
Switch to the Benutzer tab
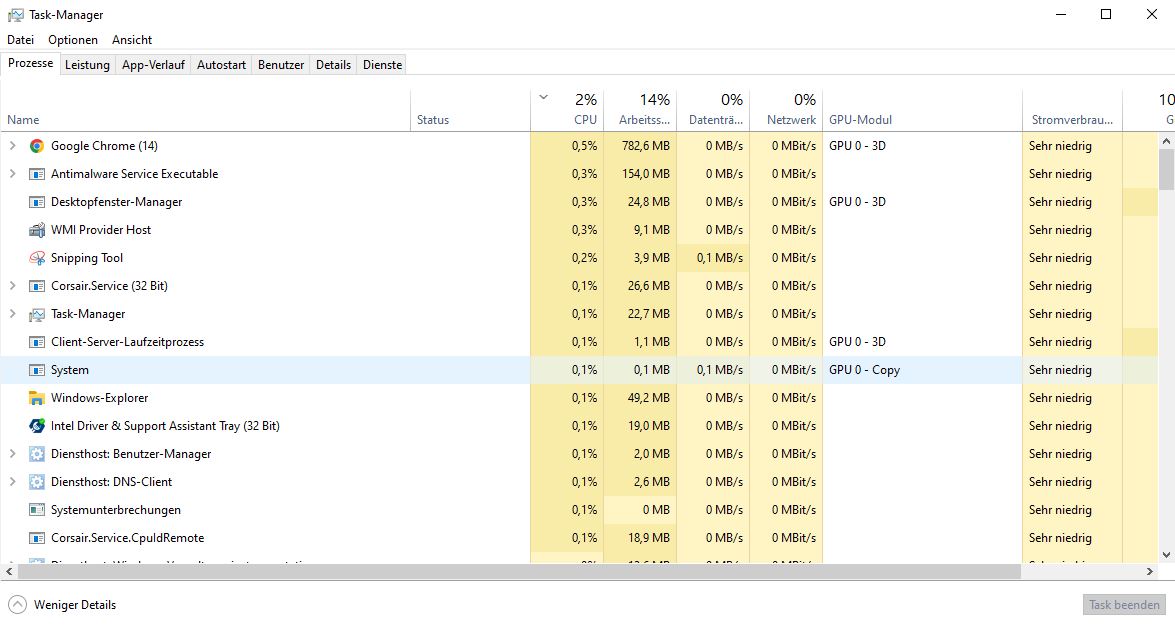click(x=281, y=64)
